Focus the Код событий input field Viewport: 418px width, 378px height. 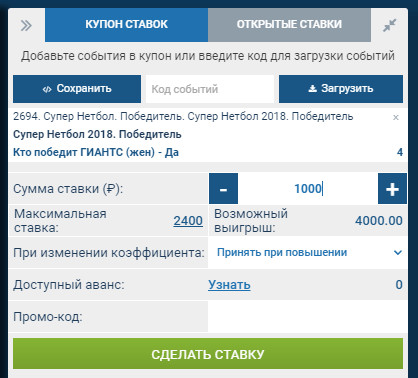[x=210, y=89]
